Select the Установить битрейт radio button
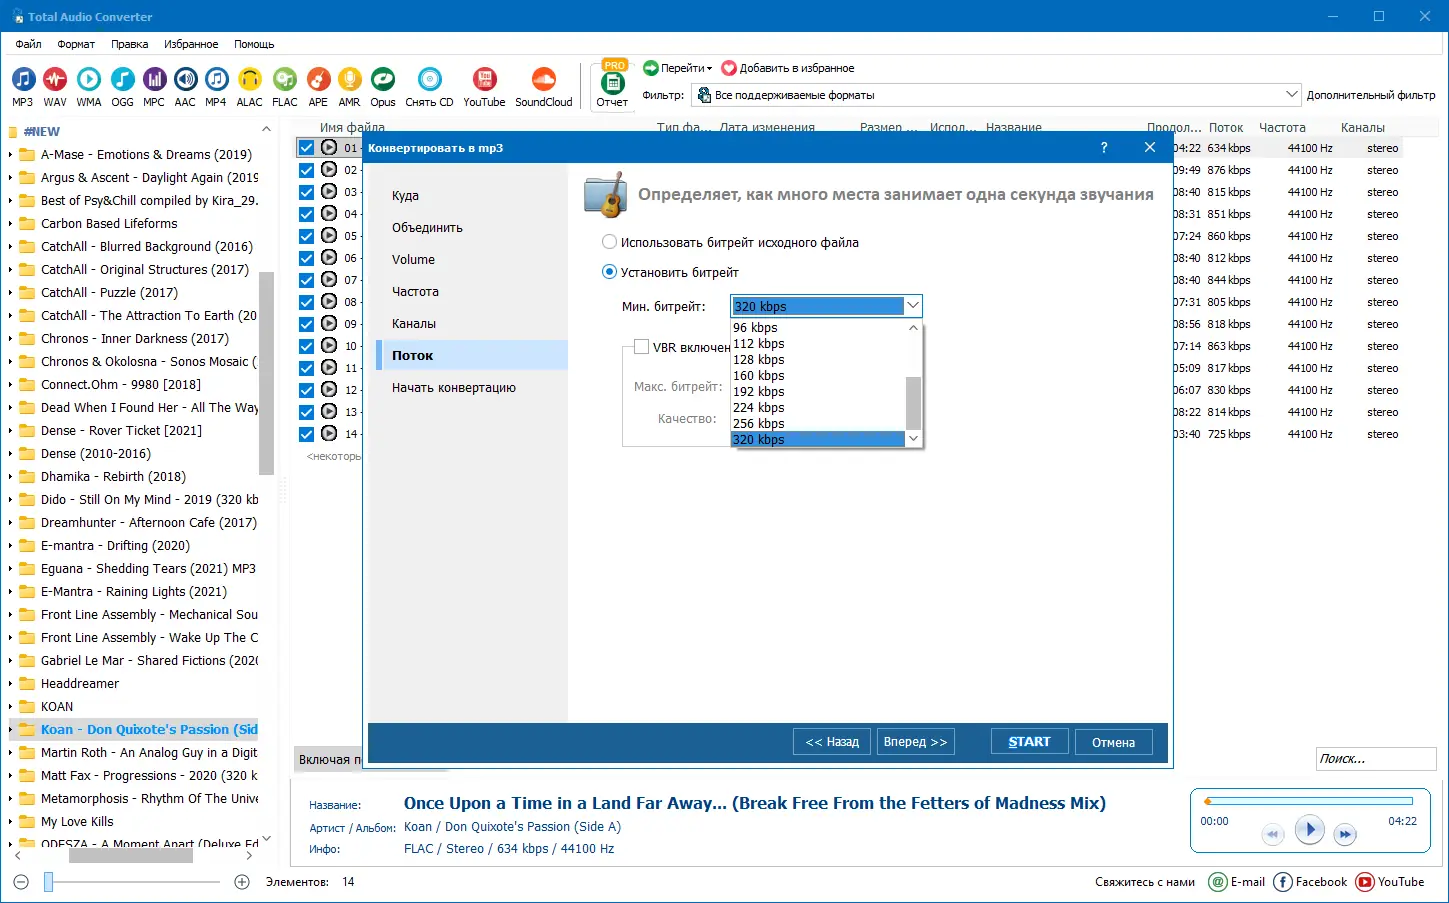This screenshot has height=903, width=1449. click(x=609, y=272)
